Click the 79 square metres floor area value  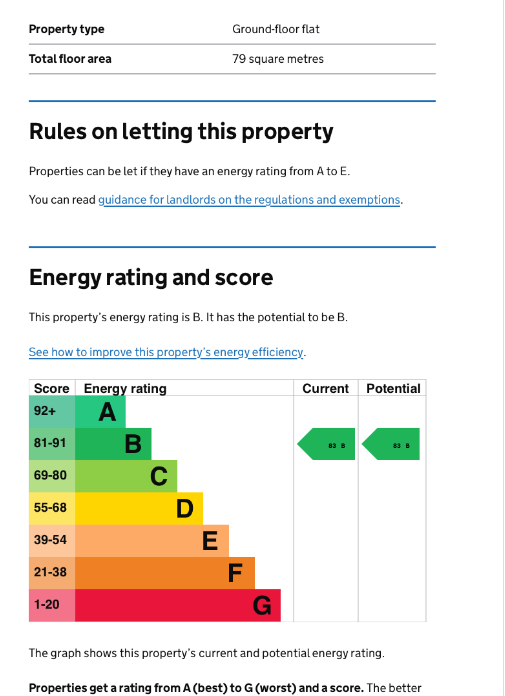(x=278, y=59)
